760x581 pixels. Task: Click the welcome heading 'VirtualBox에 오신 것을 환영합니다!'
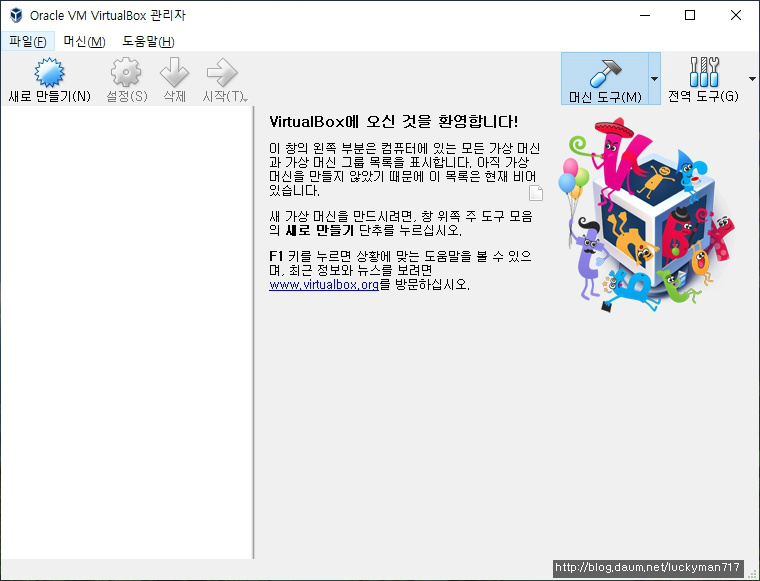point(394,121)
